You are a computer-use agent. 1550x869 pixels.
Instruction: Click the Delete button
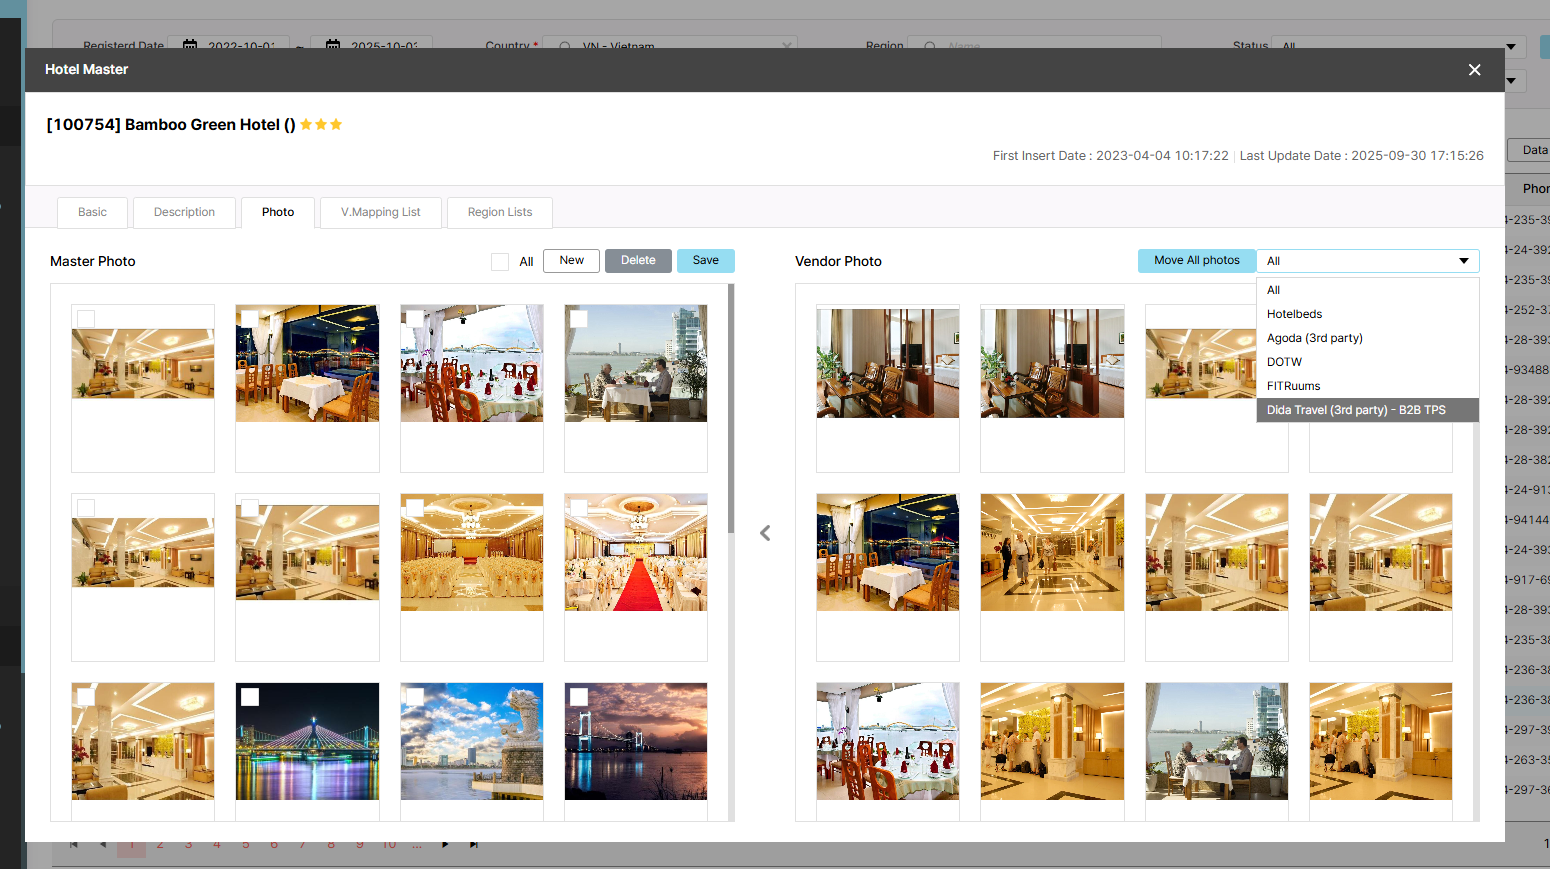(638, 261)
